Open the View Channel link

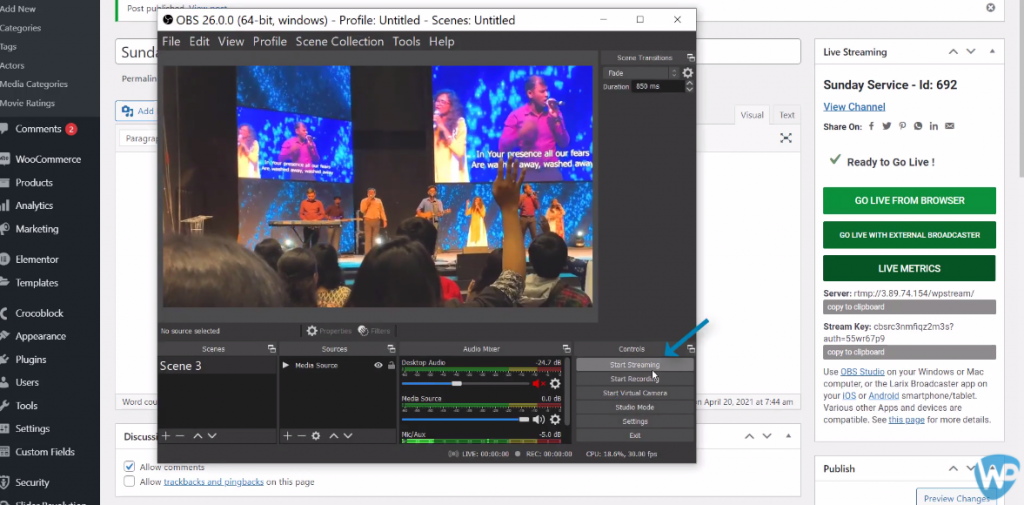click(x=854, y=107)
